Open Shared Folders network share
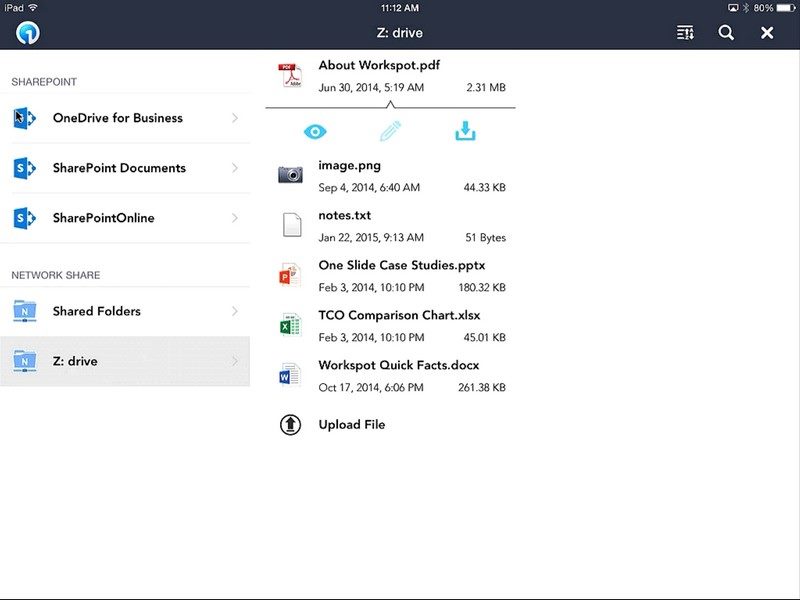Viewport: 800px width, 600px height. (x=125, y=311)
